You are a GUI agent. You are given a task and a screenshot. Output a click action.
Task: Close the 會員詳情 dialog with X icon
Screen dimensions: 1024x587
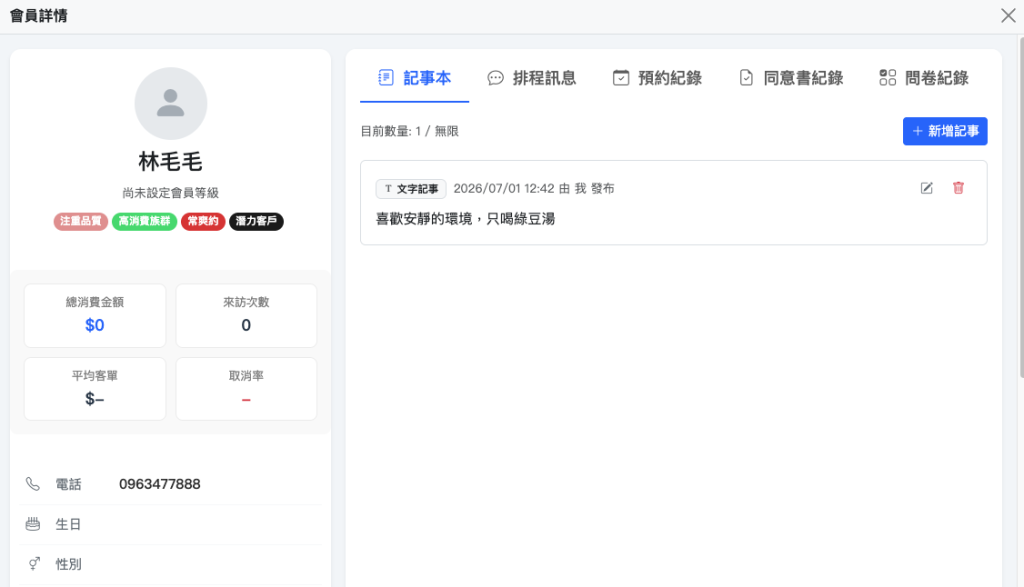1008,16
